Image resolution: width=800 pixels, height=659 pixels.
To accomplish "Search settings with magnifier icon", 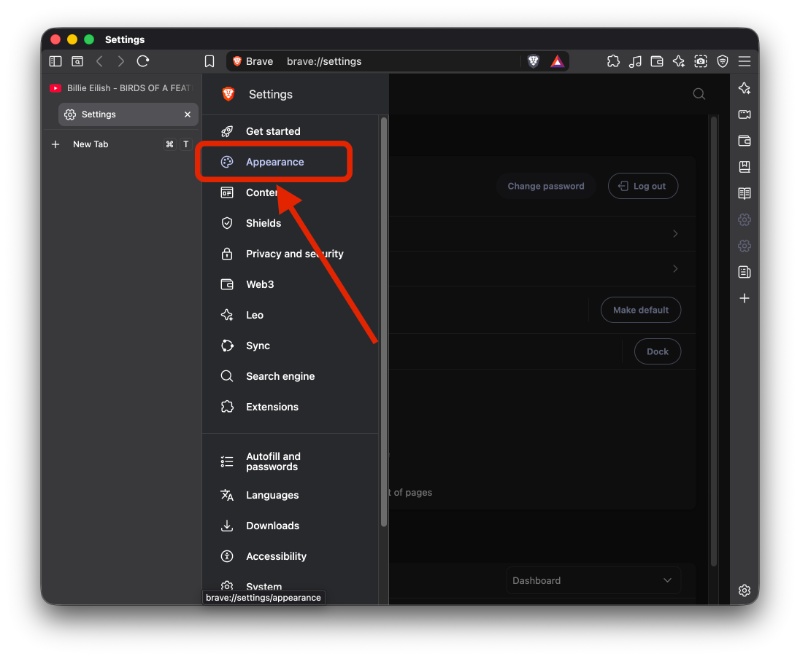I will tap(699, 94).
